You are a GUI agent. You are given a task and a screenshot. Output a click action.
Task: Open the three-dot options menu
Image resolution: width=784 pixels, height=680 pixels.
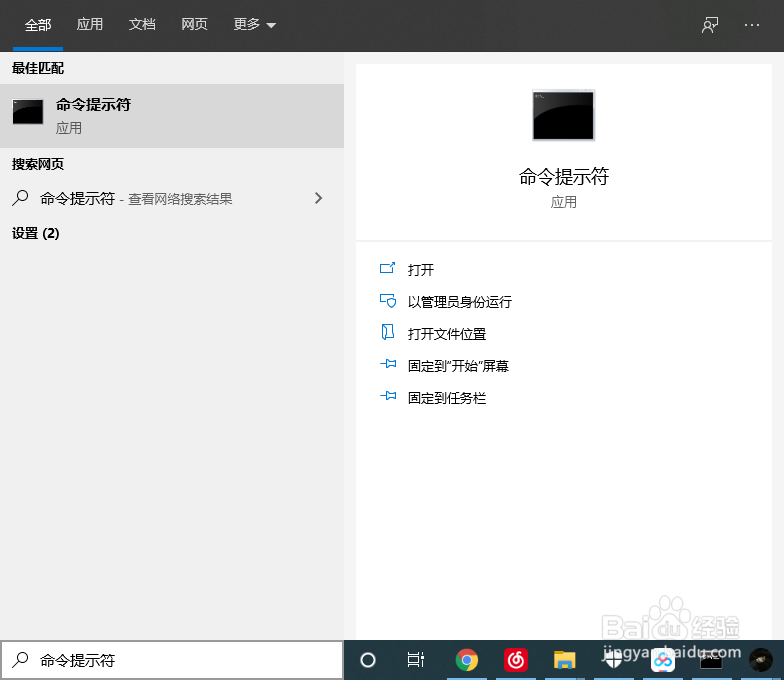[x=752, y=24]
